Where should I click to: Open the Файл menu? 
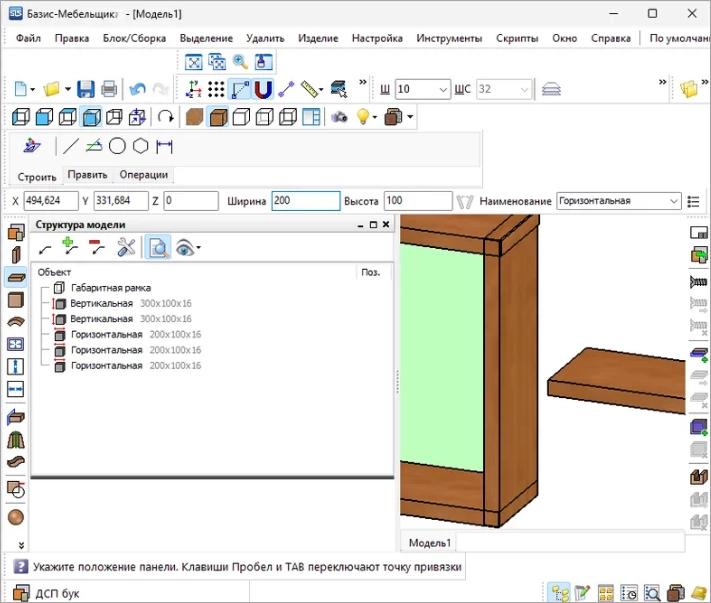(x=29, y=38)
